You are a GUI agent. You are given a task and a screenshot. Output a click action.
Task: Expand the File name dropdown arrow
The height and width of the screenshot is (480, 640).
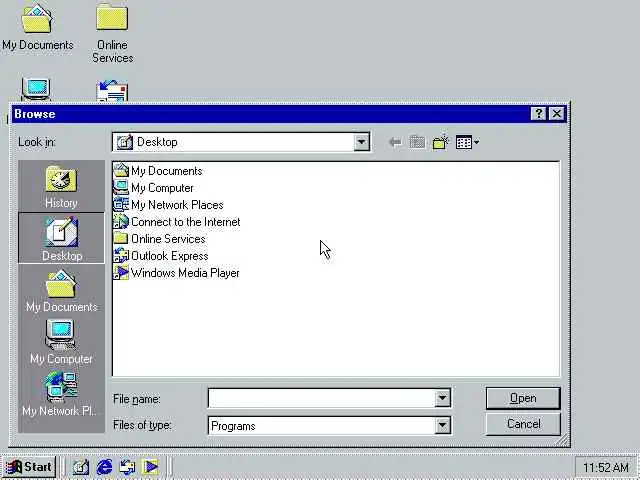(442, 398)
